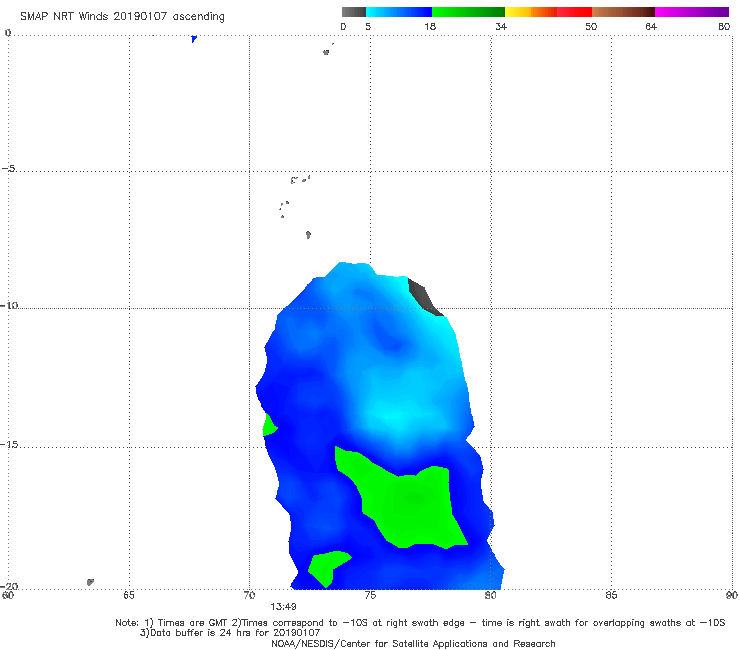Click the latitude axis label '-10'
The width and height of the screenshot is (740, 650).
9,305
